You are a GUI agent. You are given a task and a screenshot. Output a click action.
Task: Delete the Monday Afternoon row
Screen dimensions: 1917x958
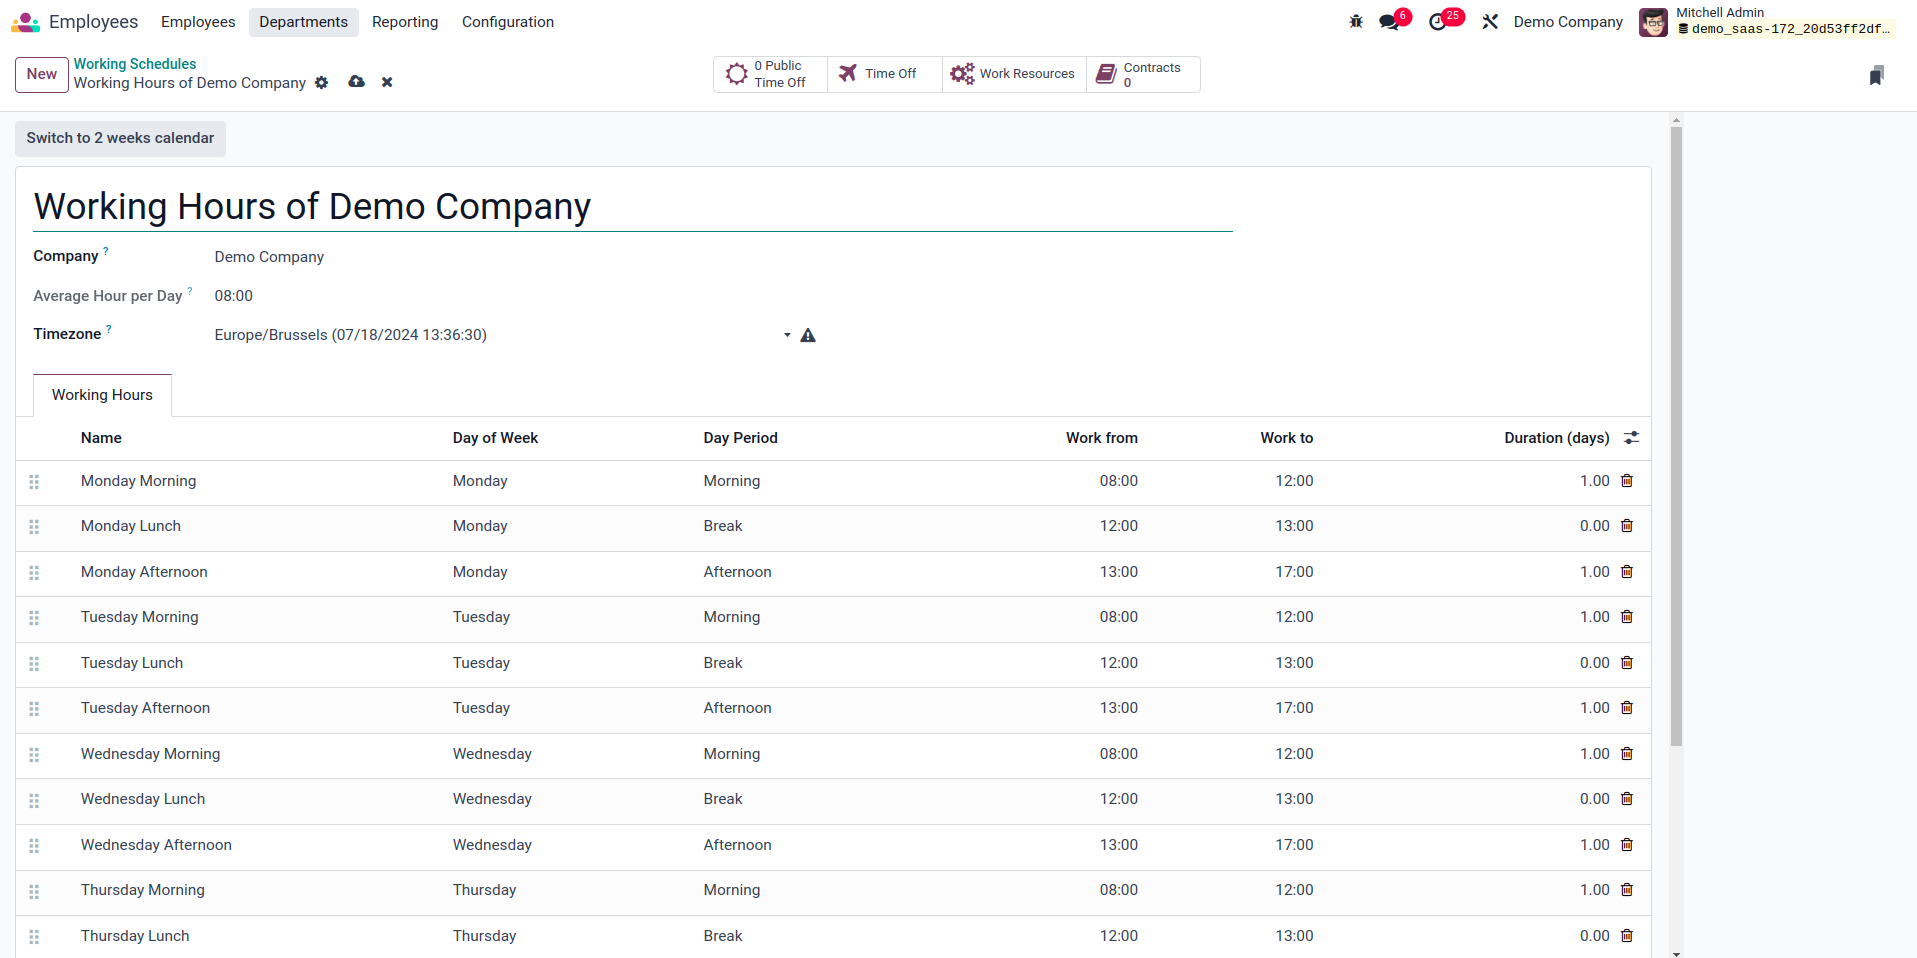[x=1627, y=572]
